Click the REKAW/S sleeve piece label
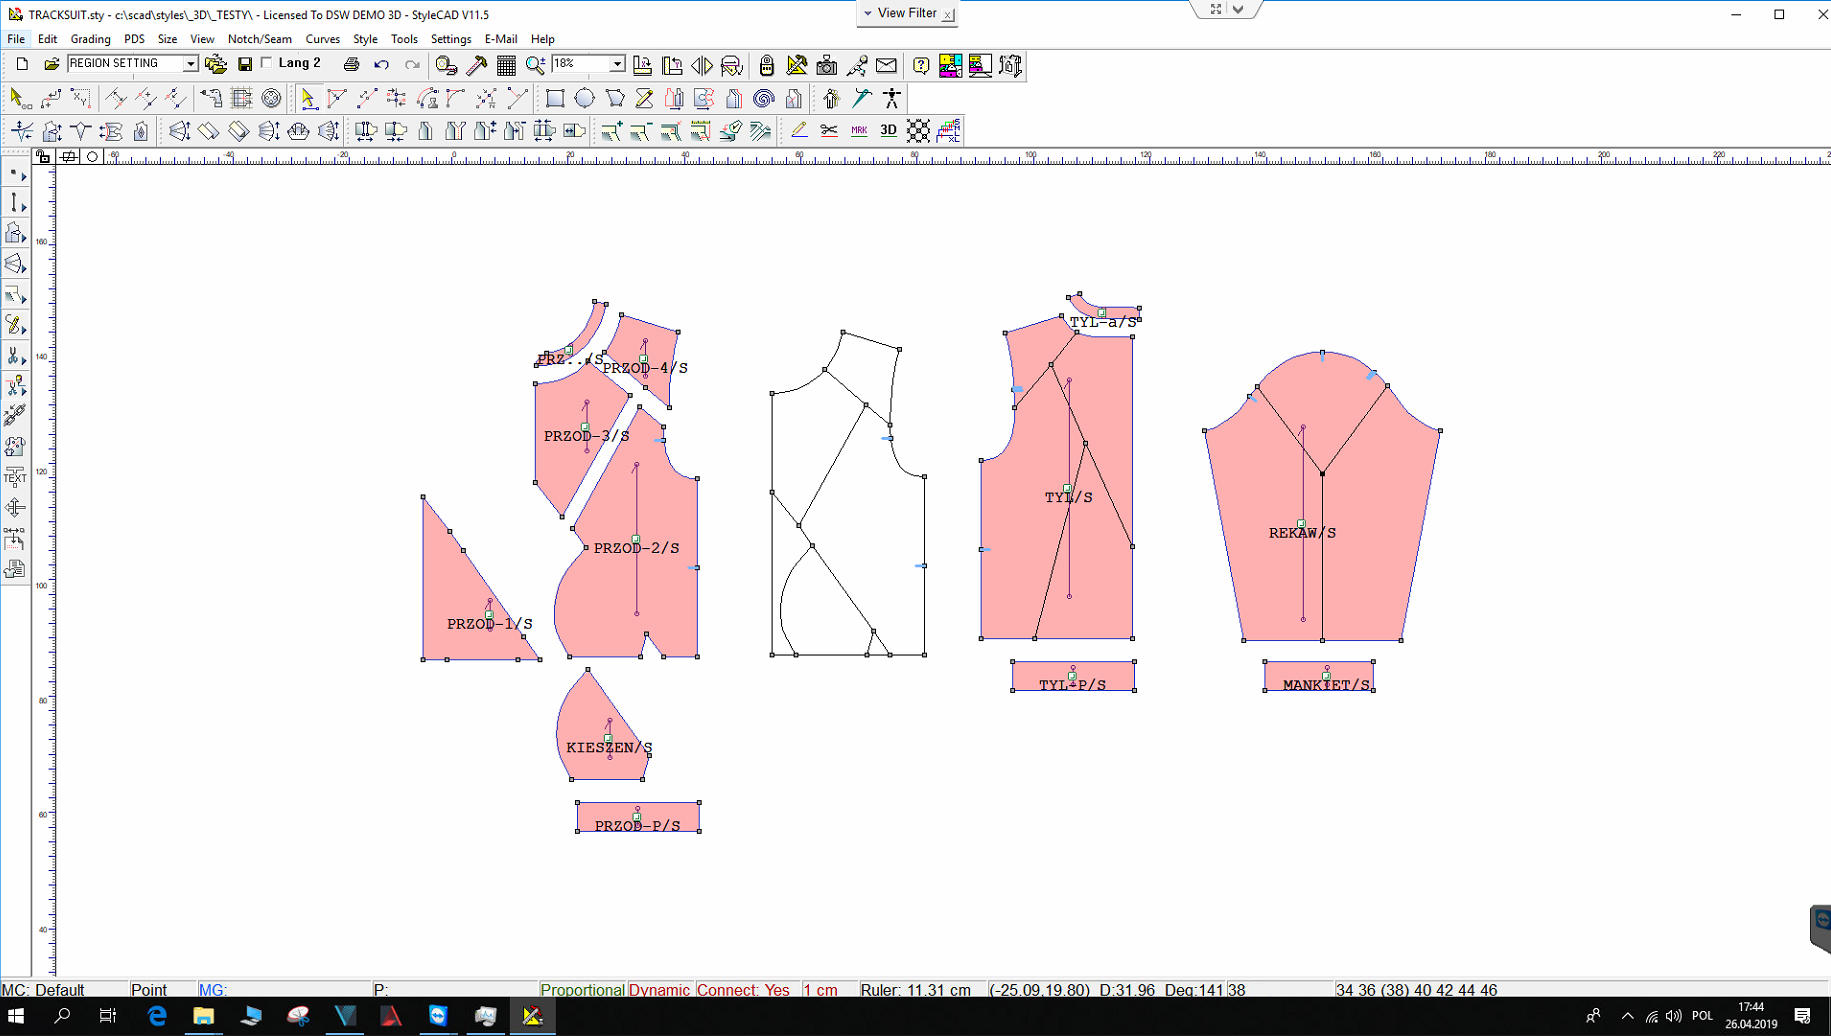This screenshot has height=1036, width=1831. point(1302,533)
